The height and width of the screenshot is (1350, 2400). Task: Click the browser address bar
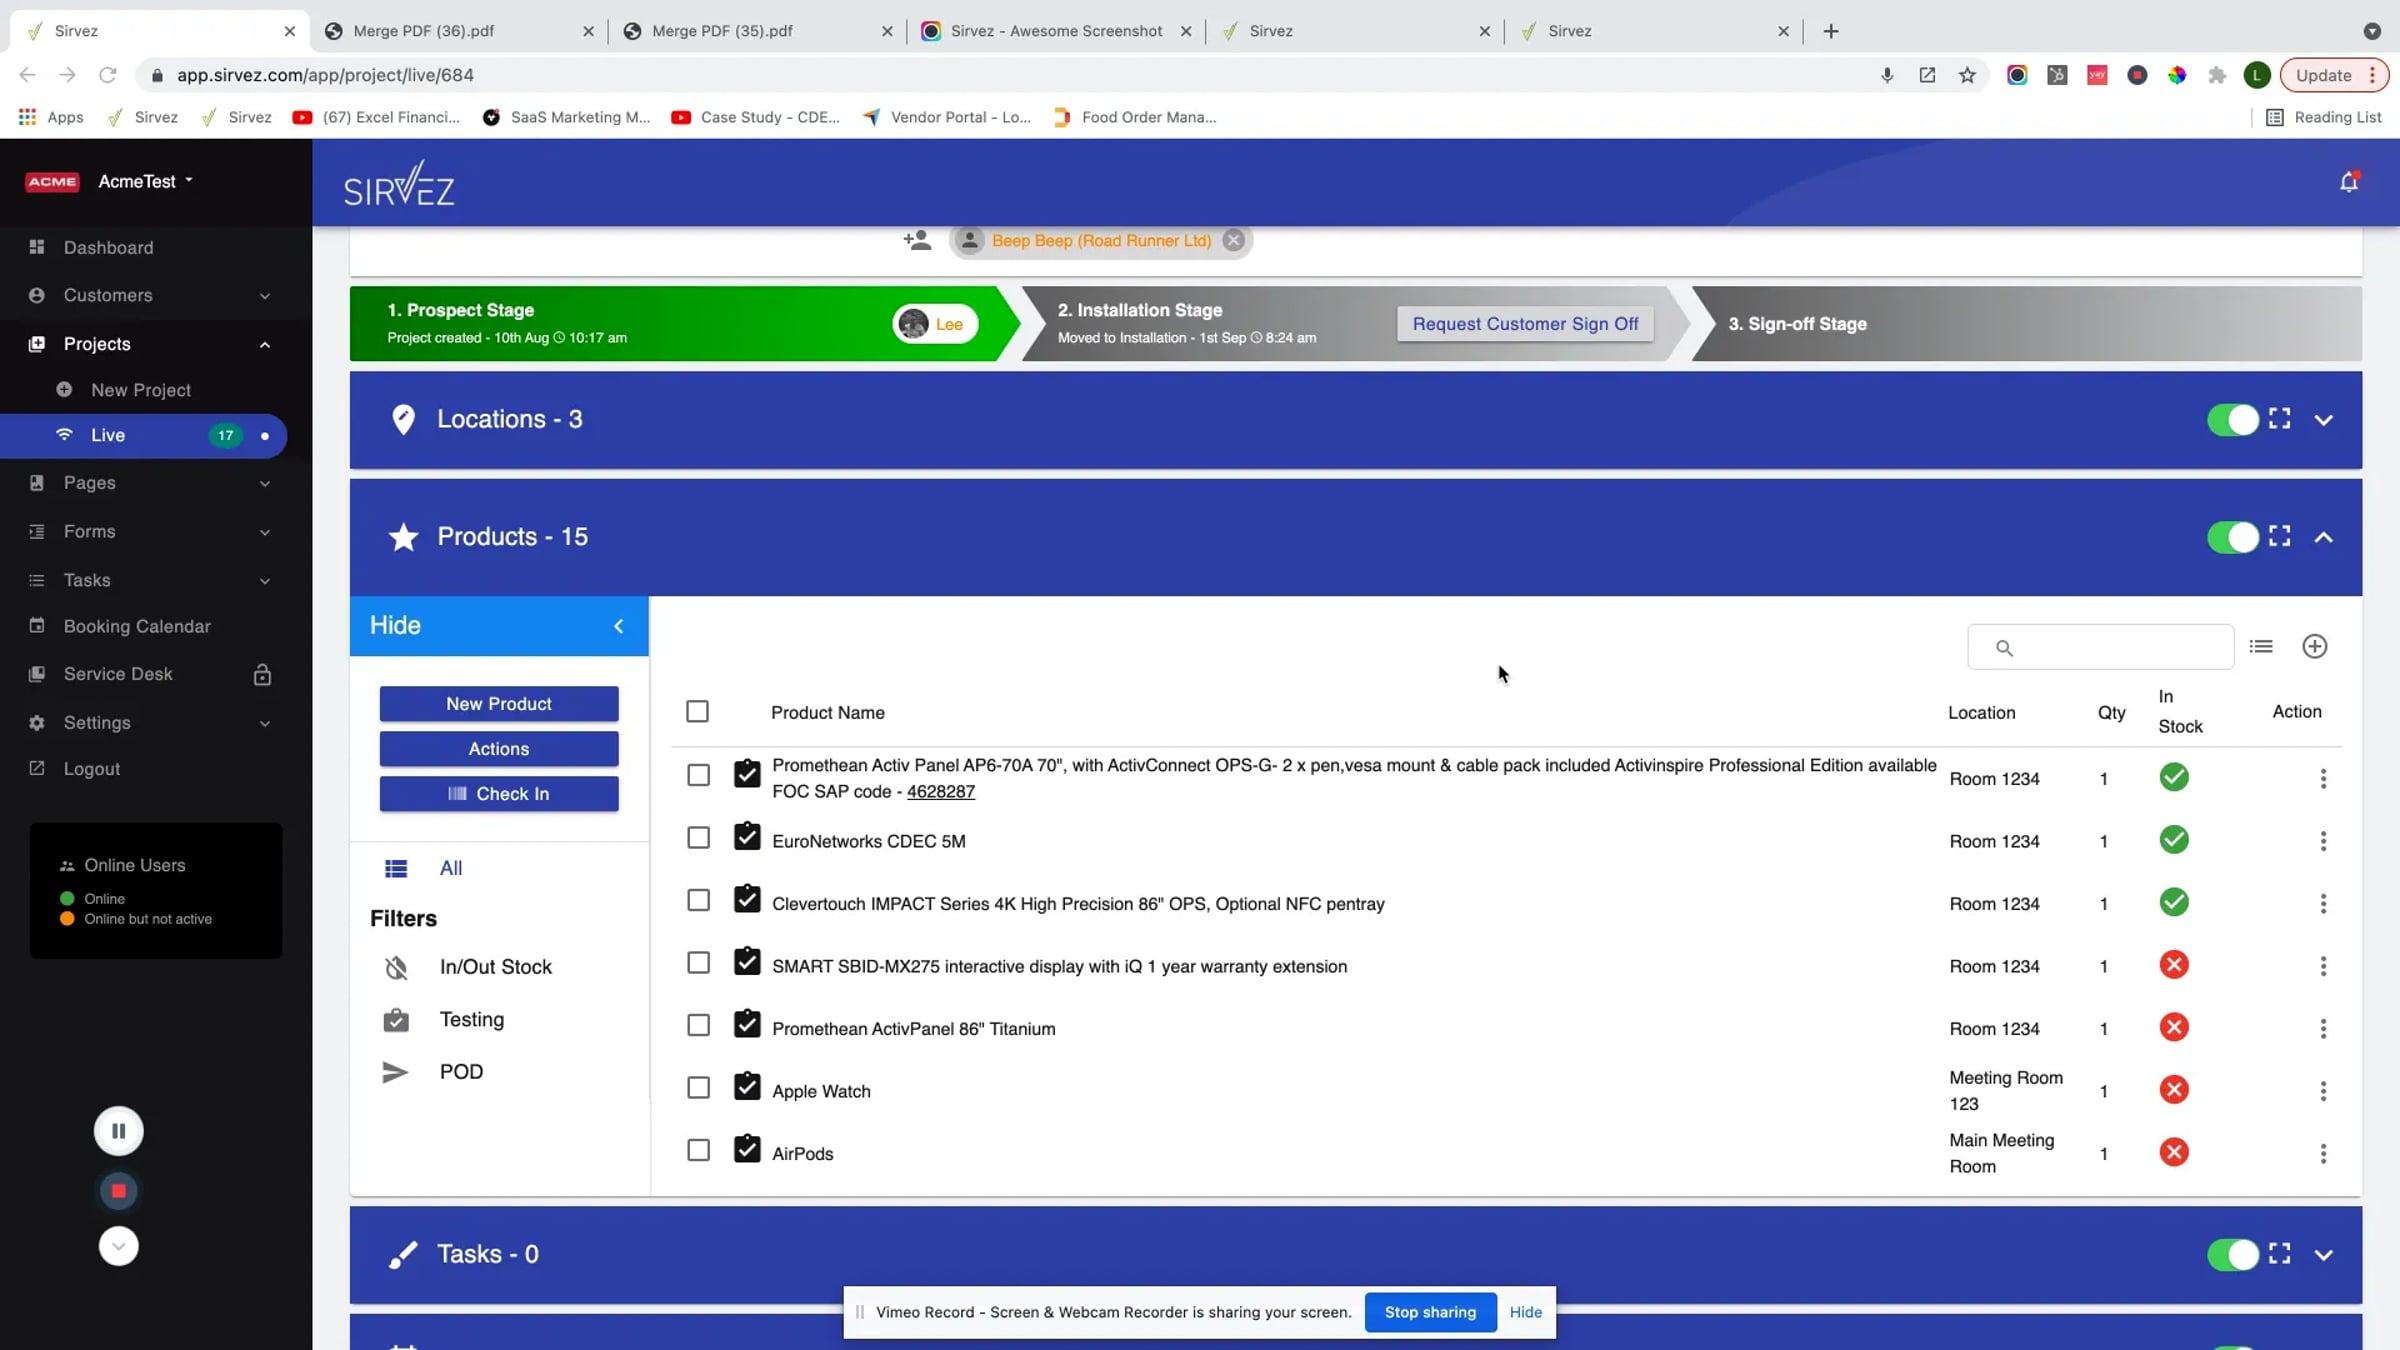[1000, 75]
